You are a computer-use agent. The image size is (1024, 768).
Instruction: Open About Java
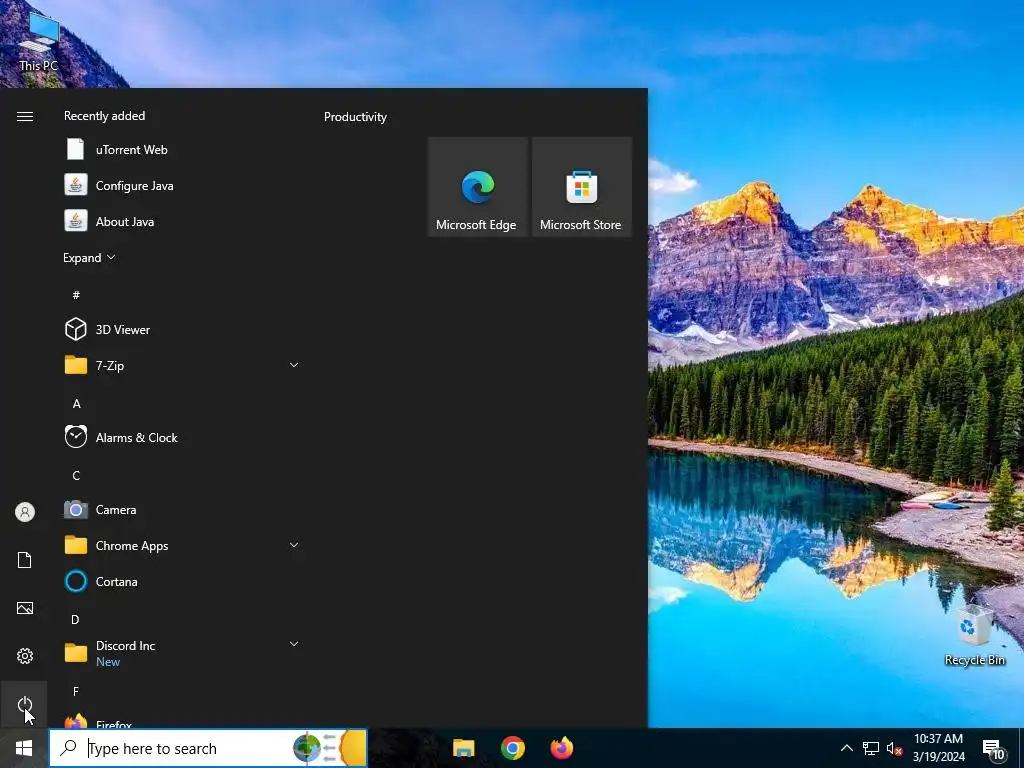pyautogui.click(x=183, y=221)
